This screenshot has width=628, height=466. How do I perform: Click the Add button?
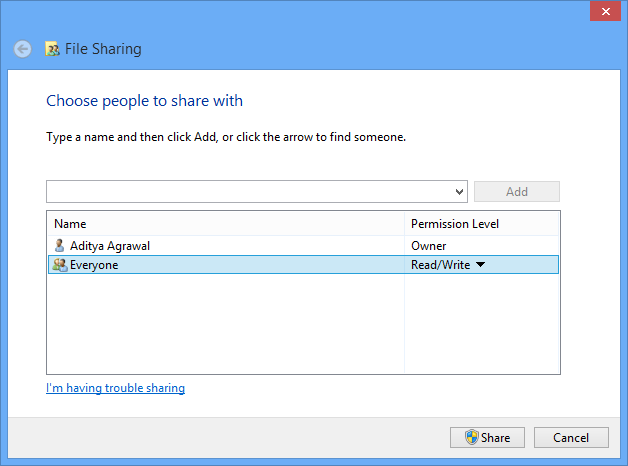pyautogui.click(x=517, y=191)
